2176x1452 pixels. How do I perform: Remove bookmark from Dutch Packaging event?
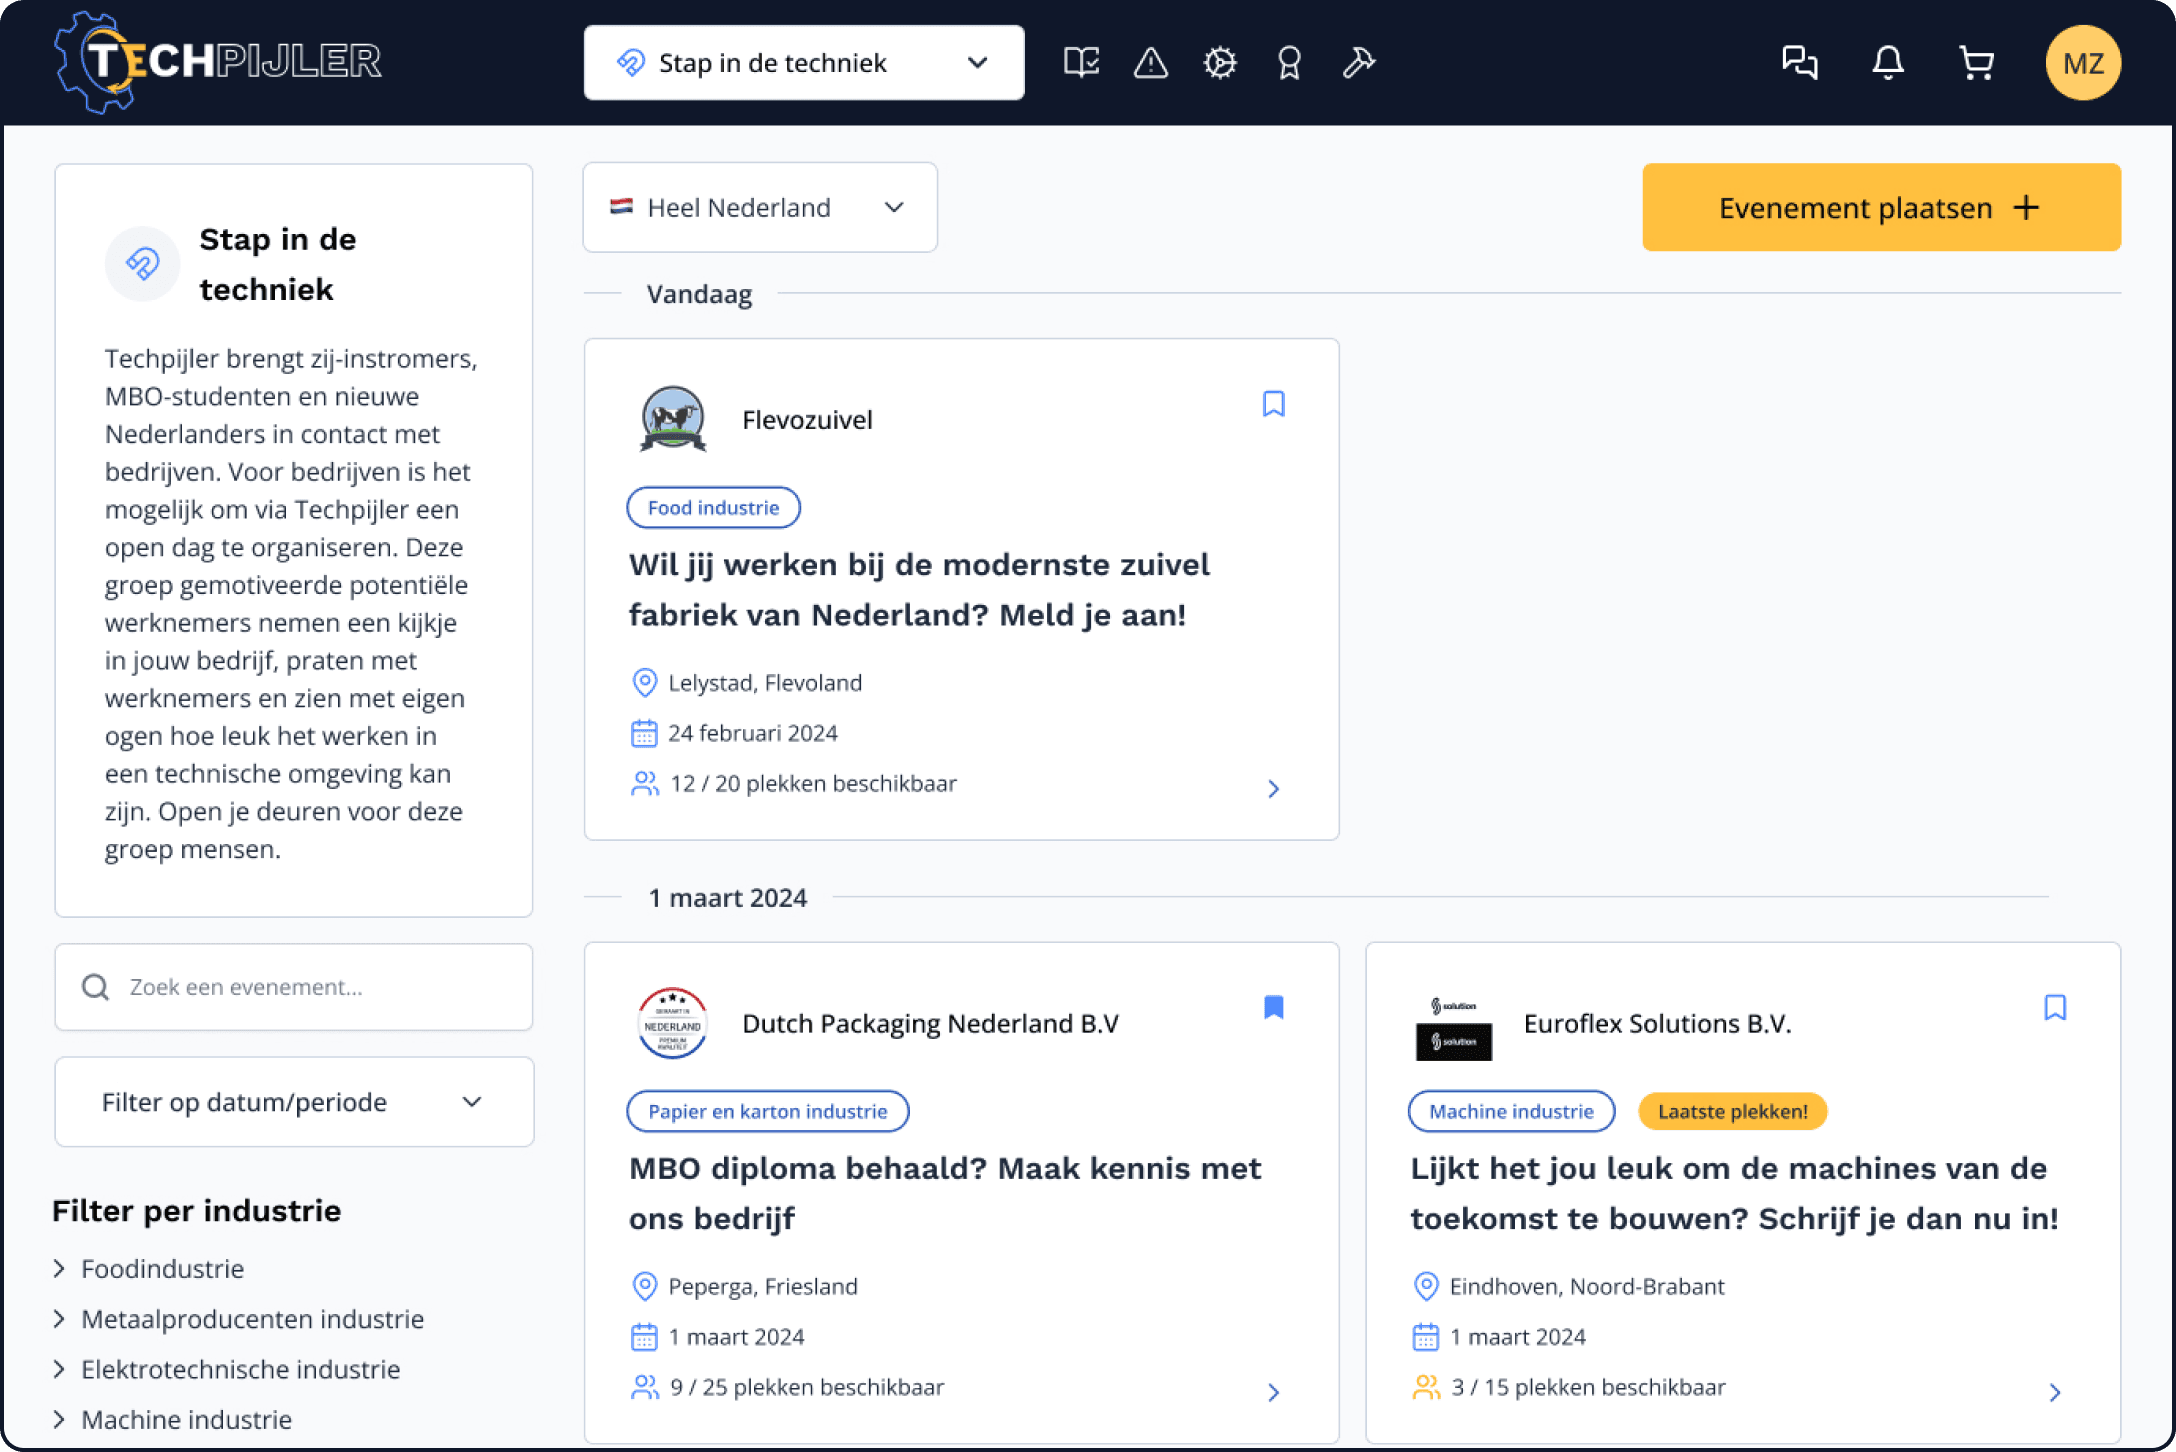coord(1274,1007)
